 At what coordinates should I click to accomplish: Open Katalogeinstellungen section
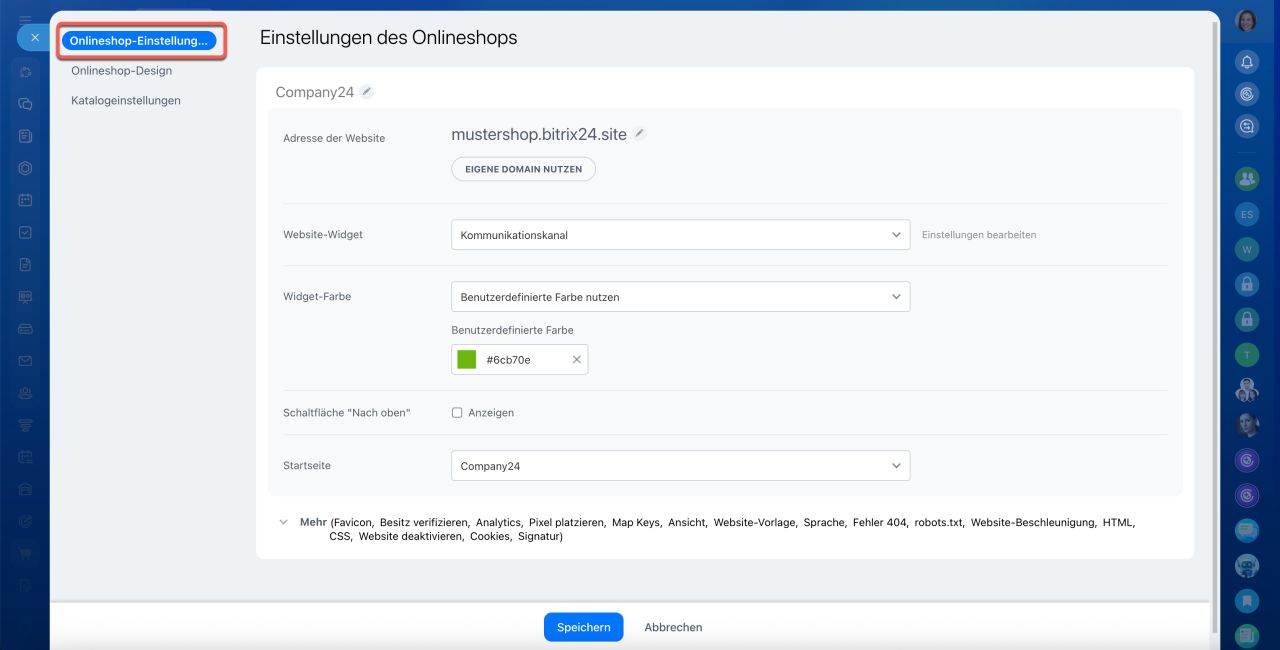pyautogui.click(x=126, y=101)
